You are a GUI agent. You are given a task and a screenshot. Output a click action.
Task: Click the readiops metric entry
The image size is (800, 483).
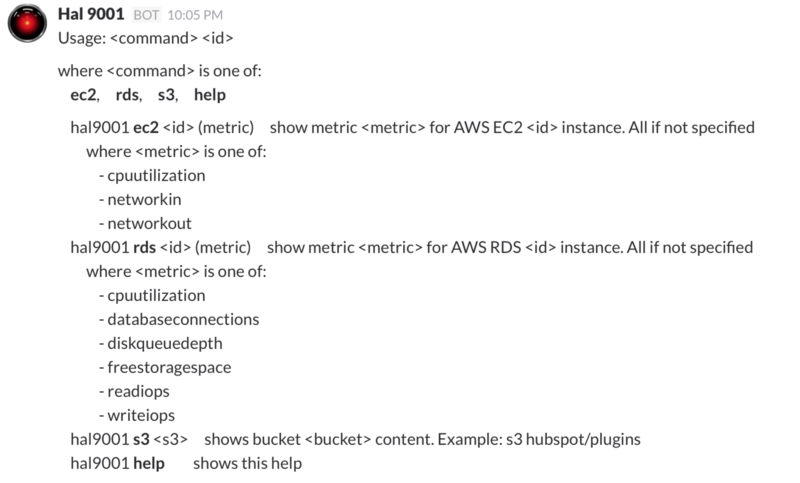tap(134, 391)
